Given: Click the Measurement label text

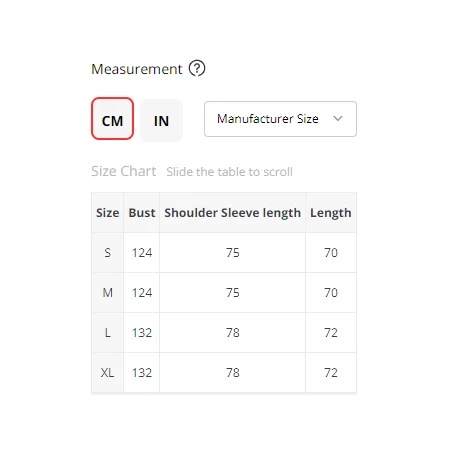Looking at the screenshot, I should 137,69.
